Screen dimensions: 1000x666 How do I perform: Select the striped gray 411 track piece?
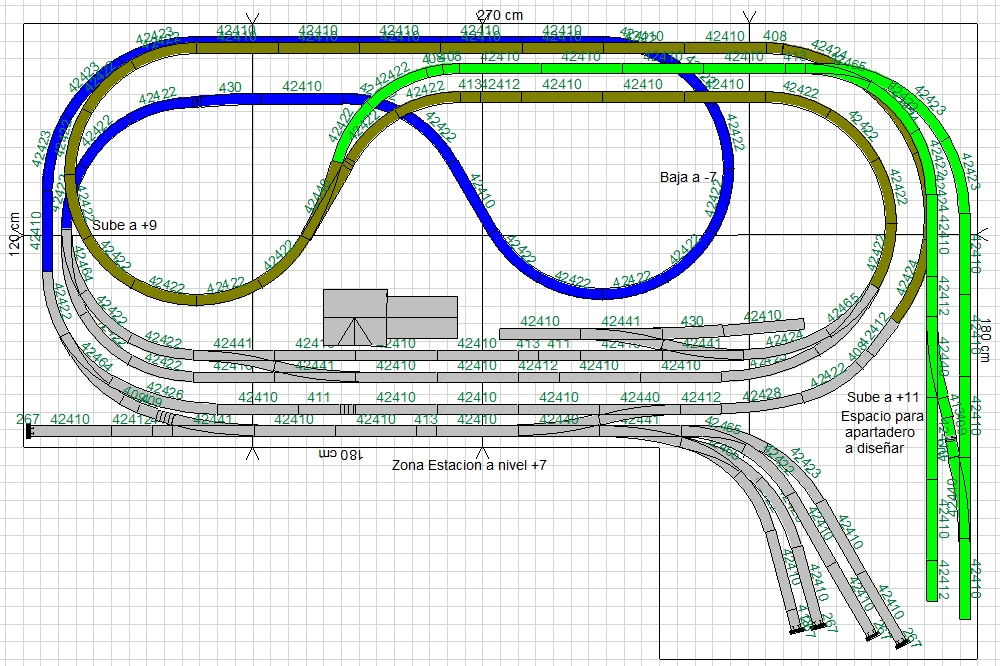pos(327,409)
